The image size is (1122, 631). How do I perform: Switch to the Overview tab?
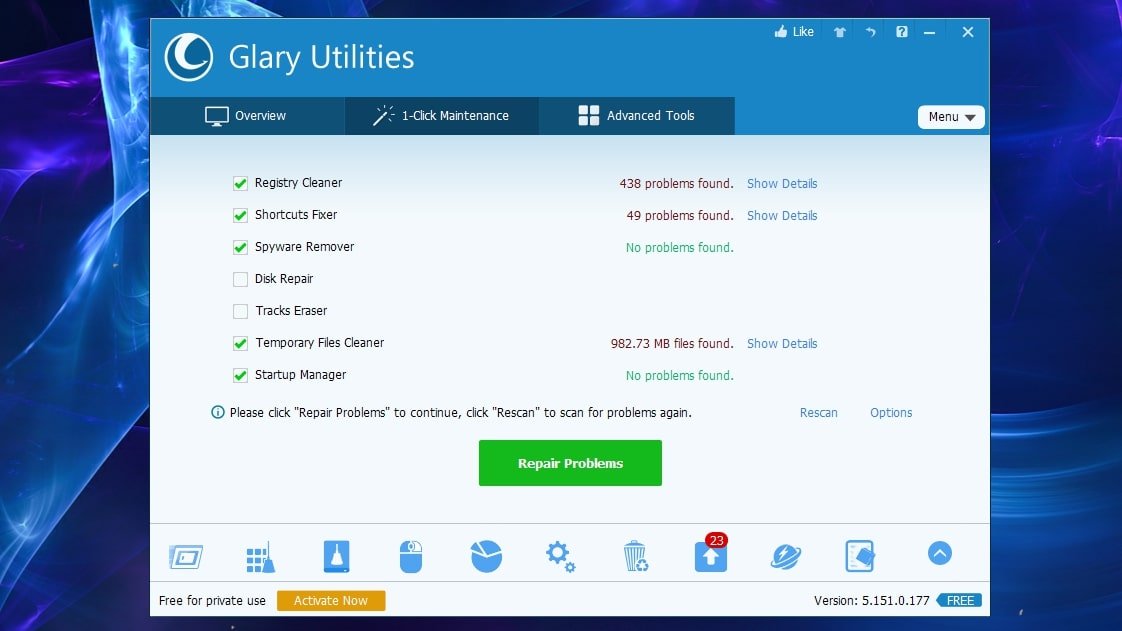click(x=247, y=116)
